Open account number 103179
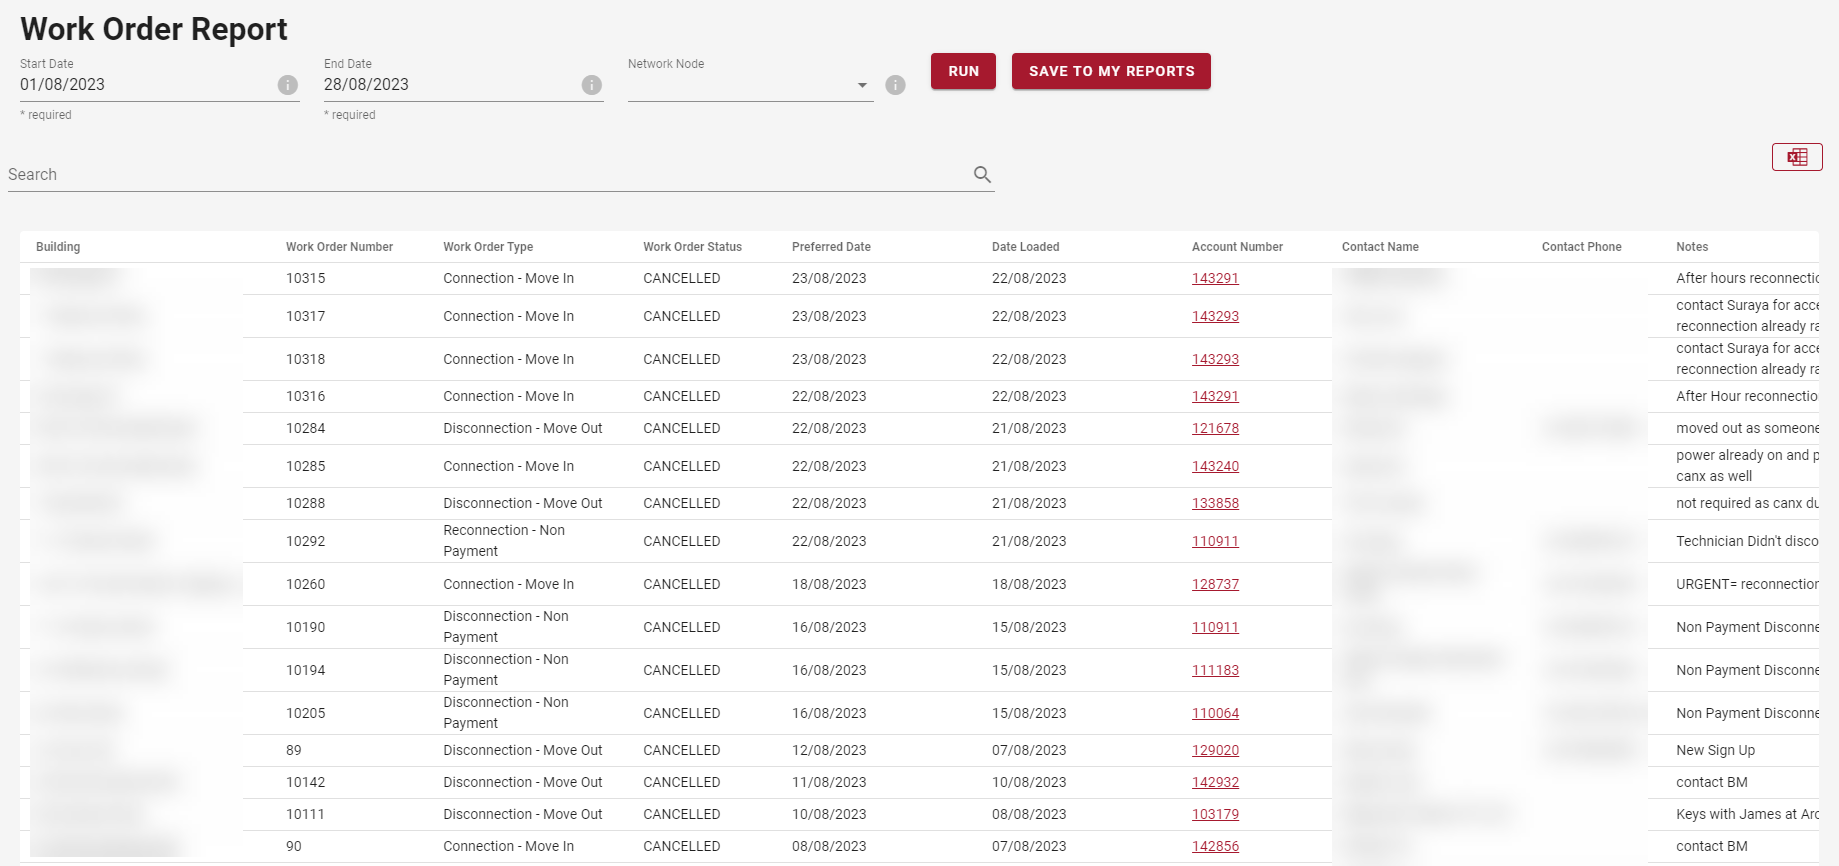Image resolution: width=1839 pixels, height=866 pixels. pos(1215,814)
